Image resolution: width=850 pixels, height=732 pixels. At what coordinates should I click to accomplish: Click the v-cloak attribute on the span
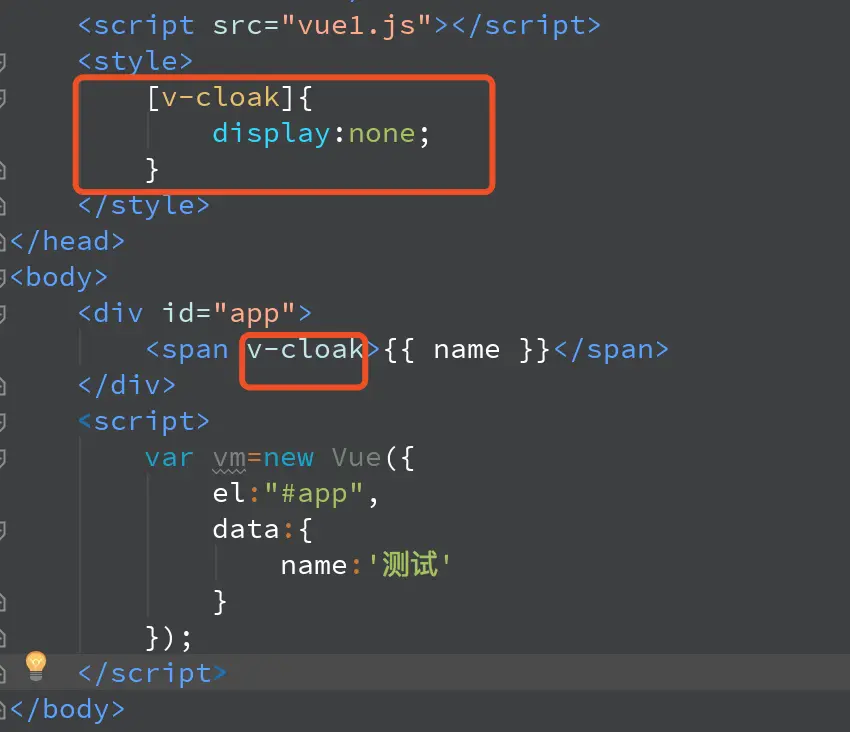[305, 349]
